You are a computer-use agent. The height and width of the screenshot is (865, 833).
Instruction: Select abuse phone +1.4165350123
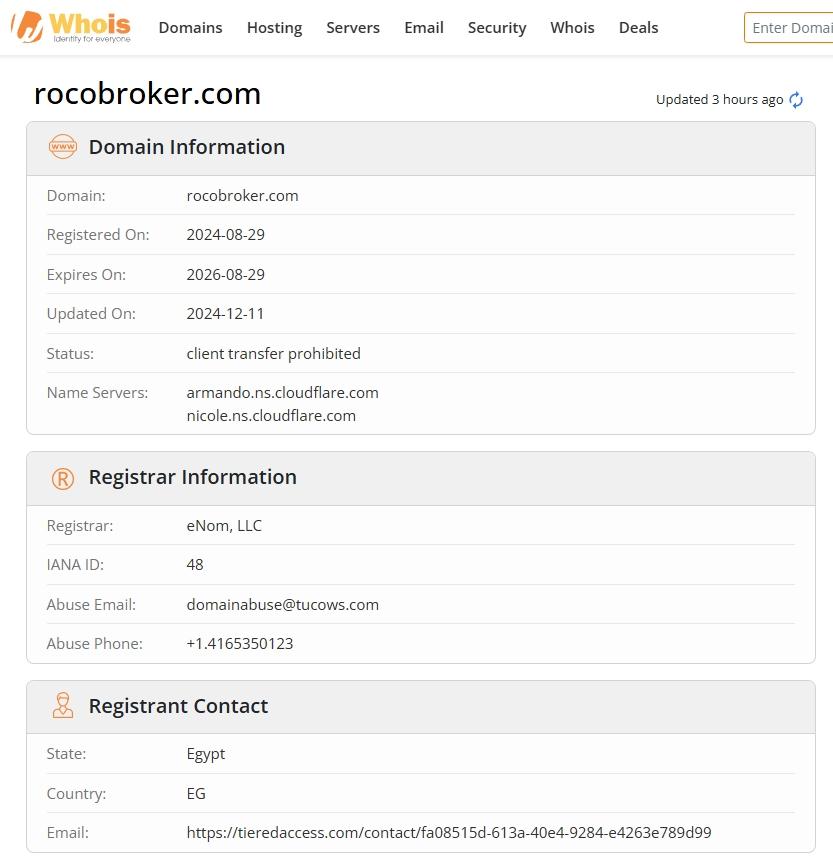point(240,644)
